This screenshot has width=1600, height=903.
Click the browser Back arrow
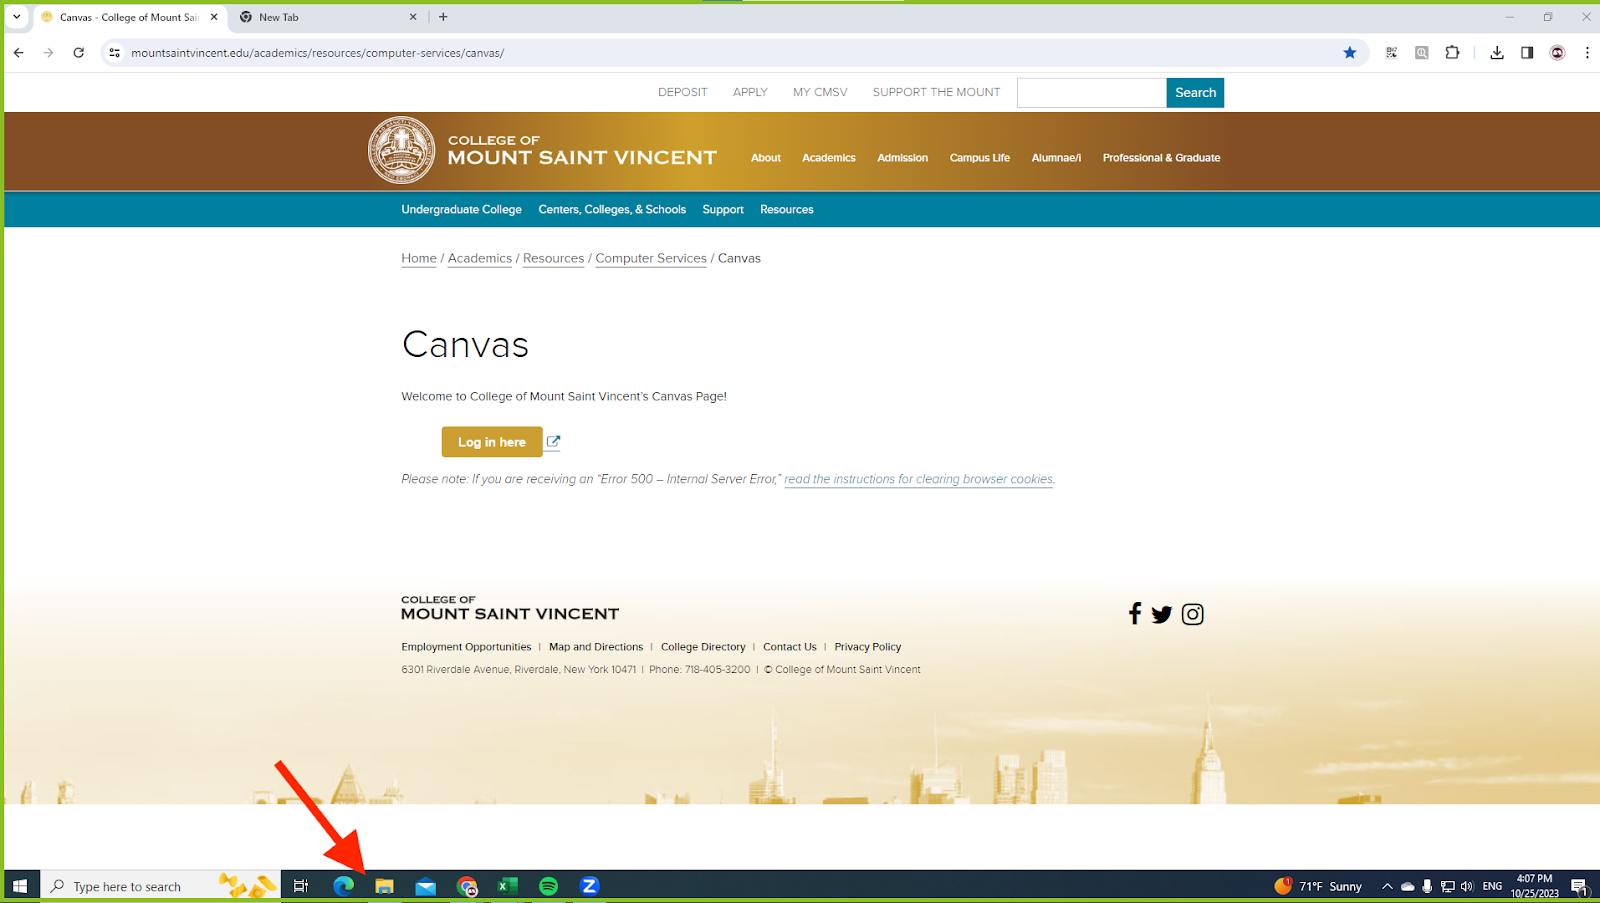(19, 53)
